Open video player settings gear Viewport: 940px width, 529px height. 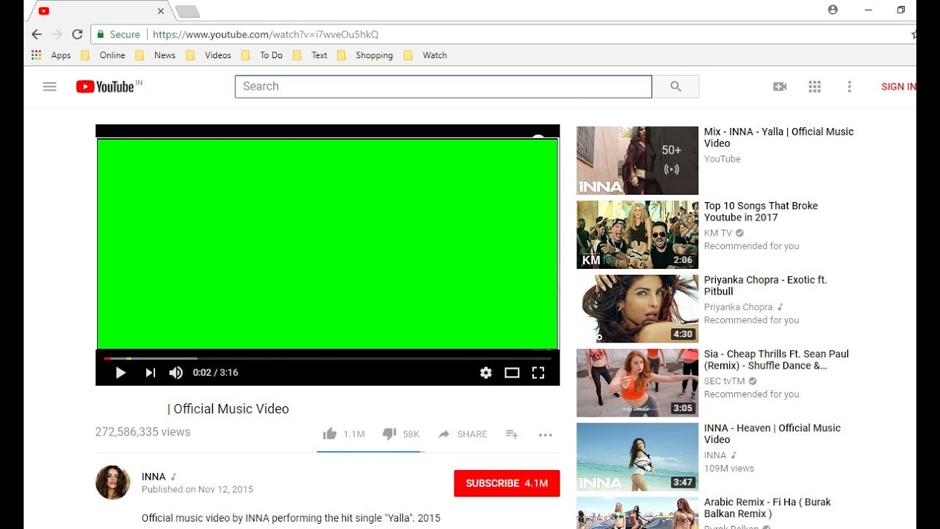pos(486,373)
